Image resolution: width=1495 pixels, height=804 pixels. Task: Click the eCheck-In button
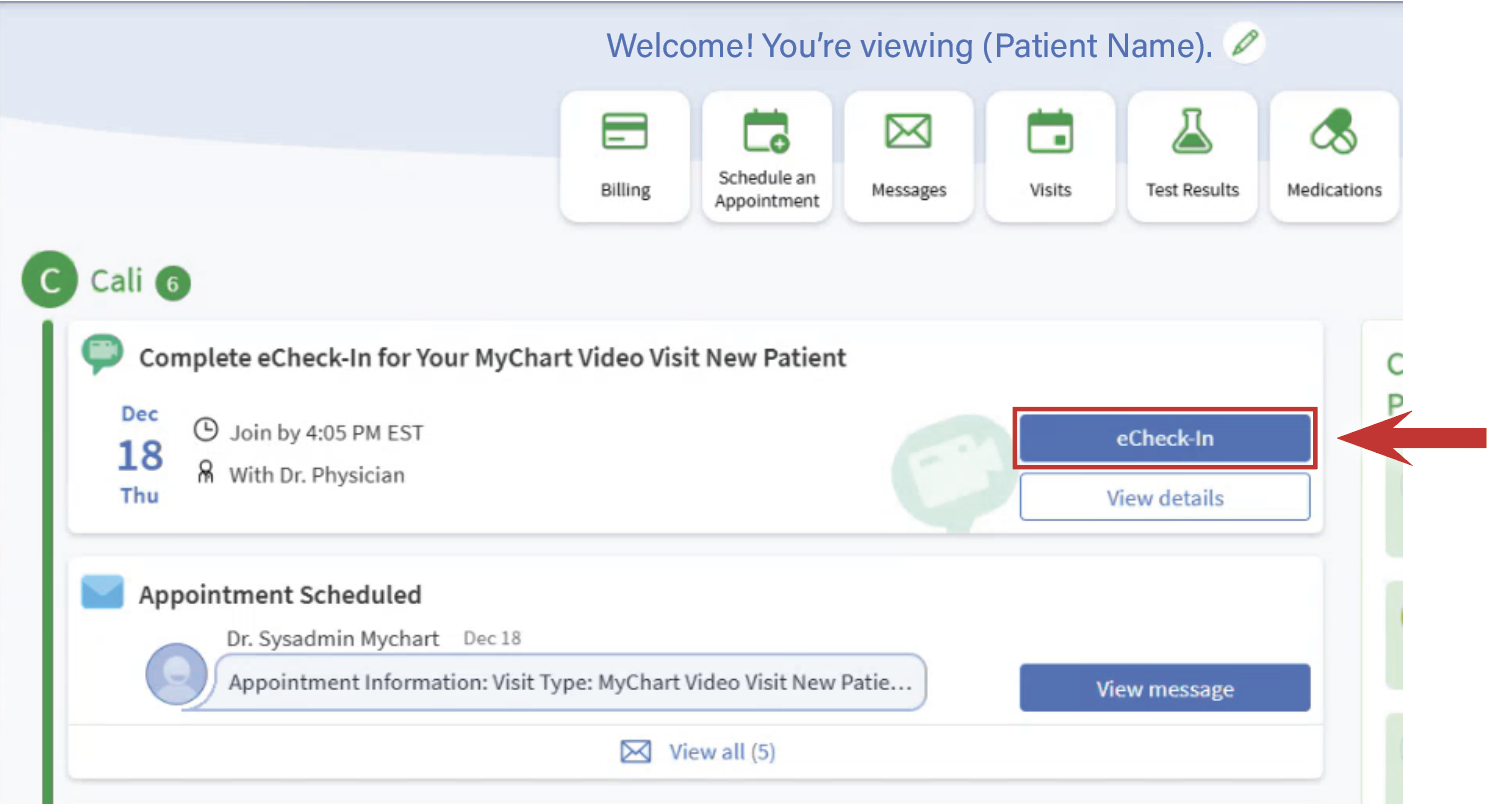pyautogui.click(x=1164, y=438)
